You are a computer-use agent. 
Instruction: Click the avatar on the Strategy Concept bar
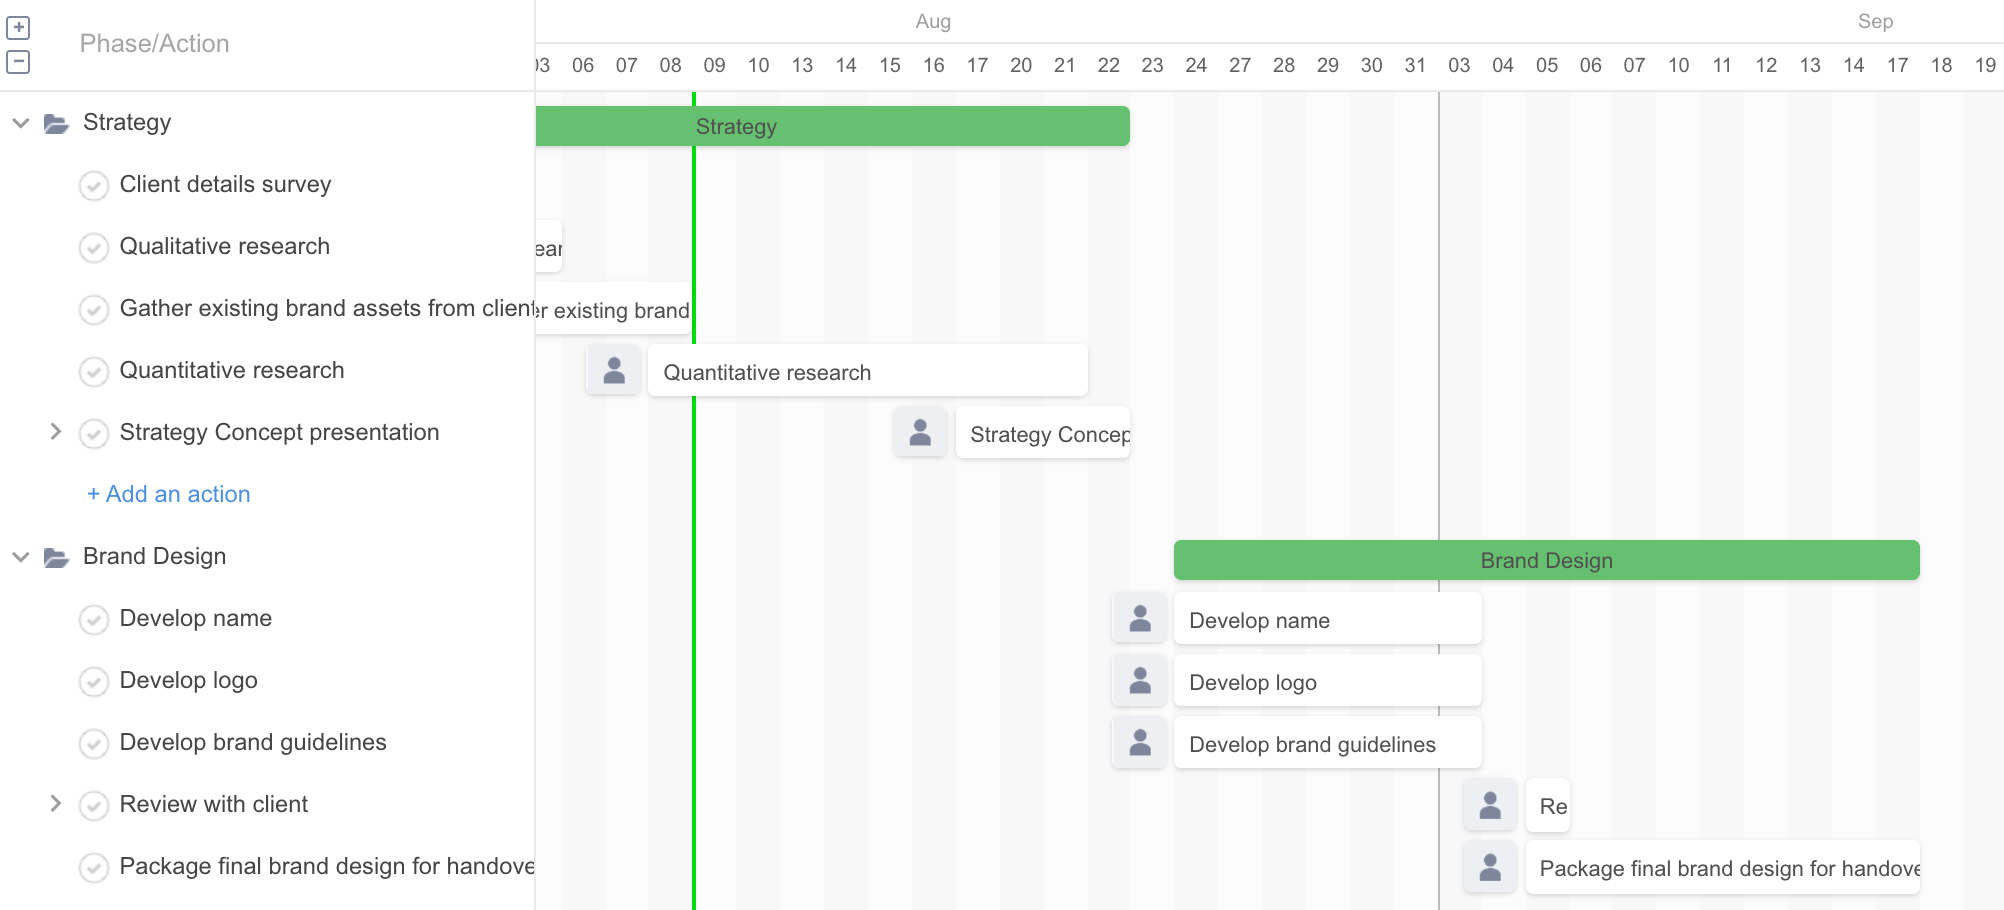(919, 432)
